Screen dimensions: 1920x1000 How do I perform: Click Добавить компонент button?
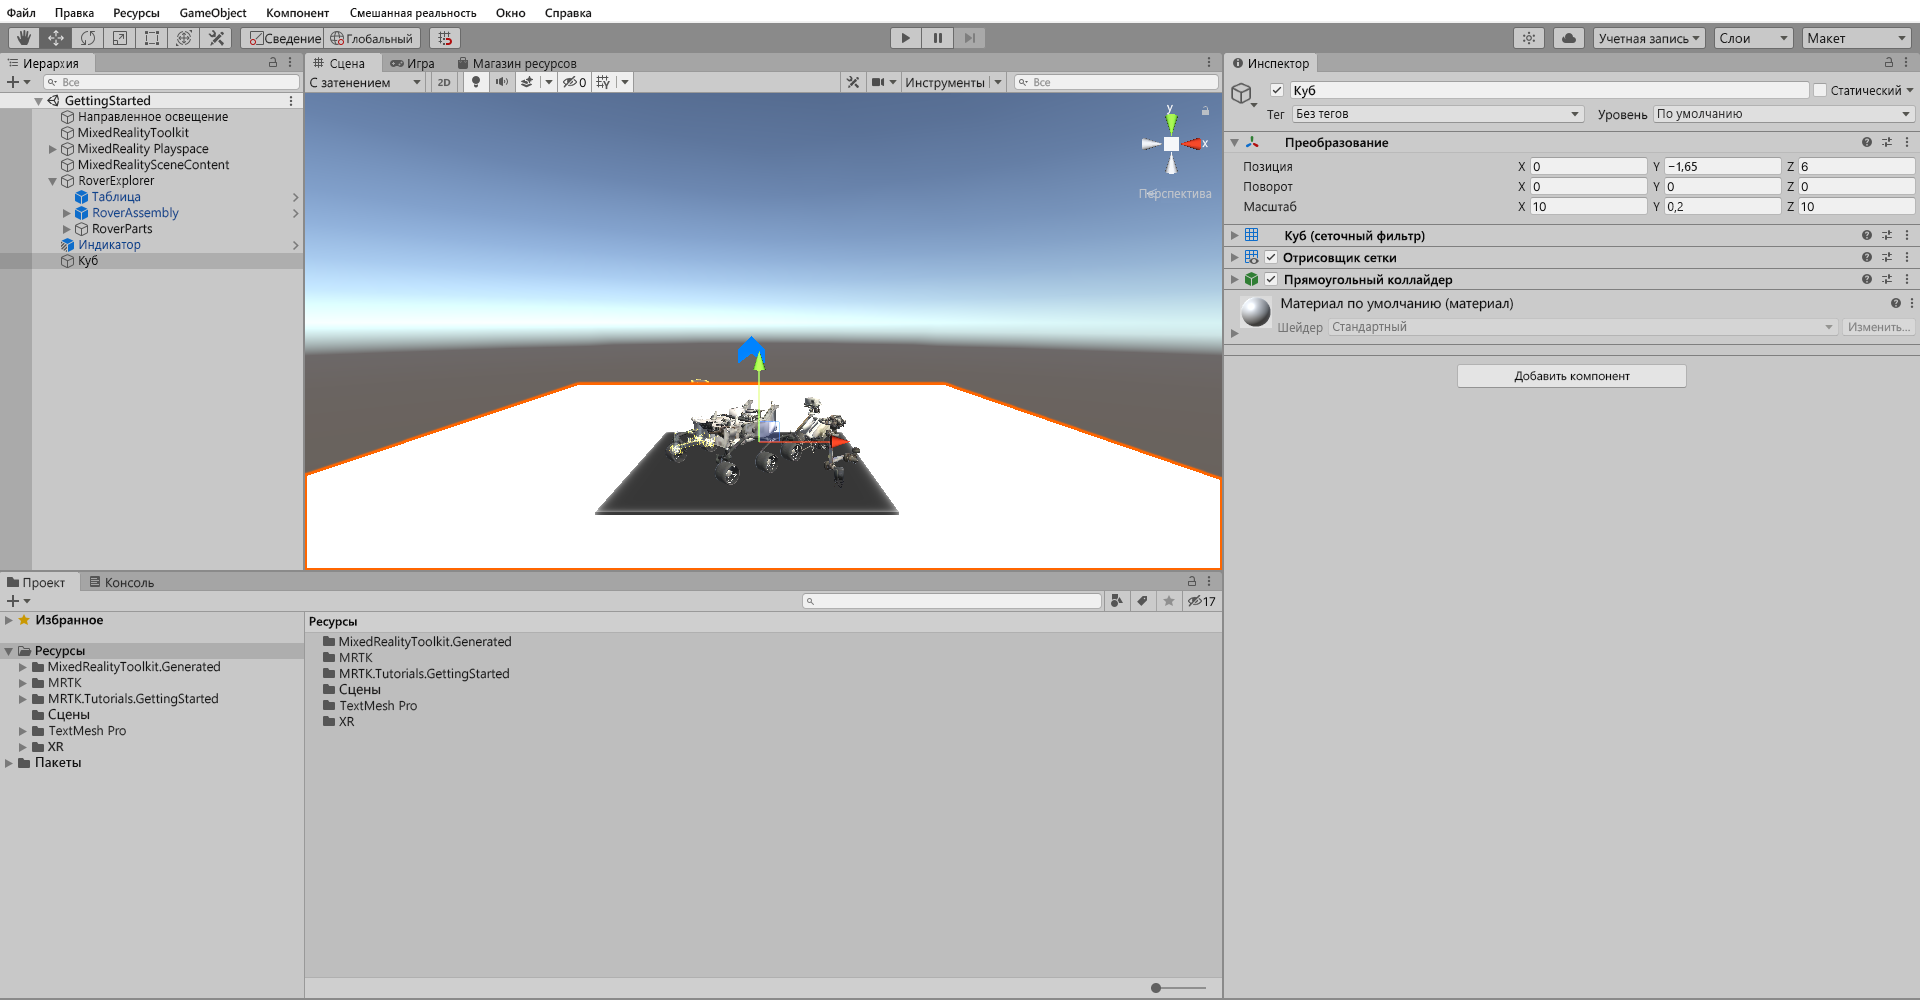click(1571, 376)
